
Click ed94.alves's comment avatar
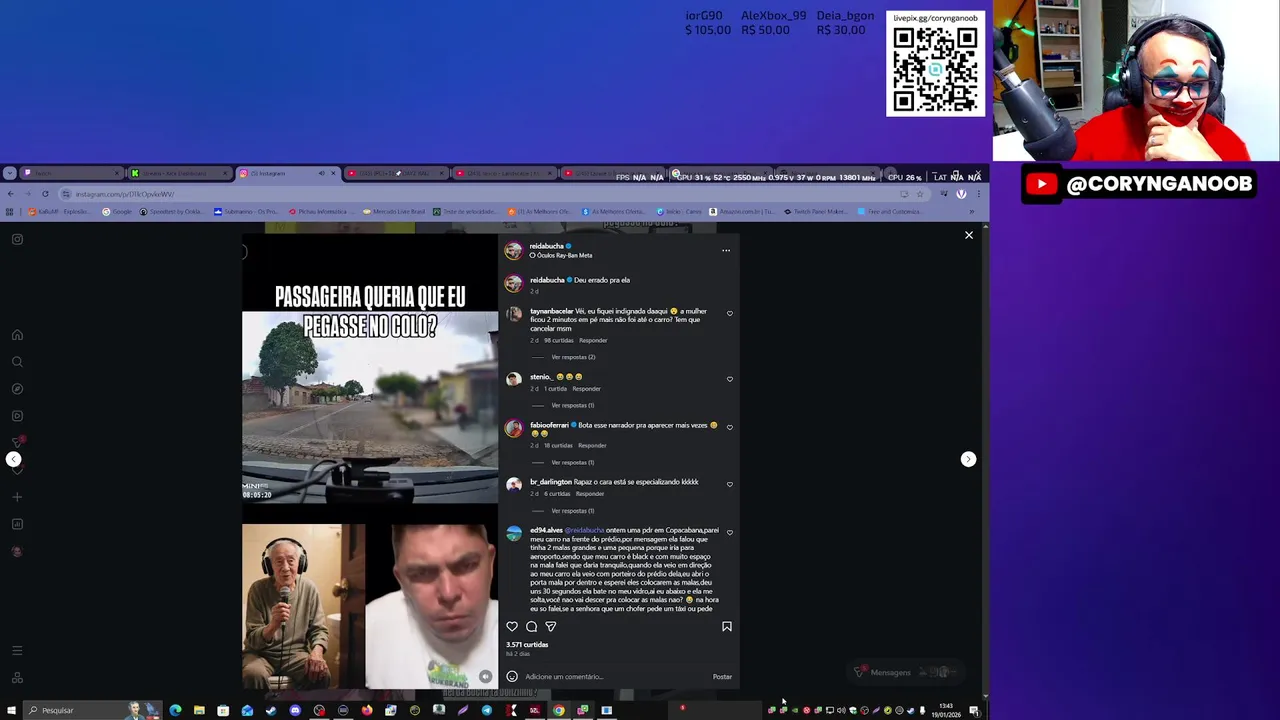[x=514, y=534]
